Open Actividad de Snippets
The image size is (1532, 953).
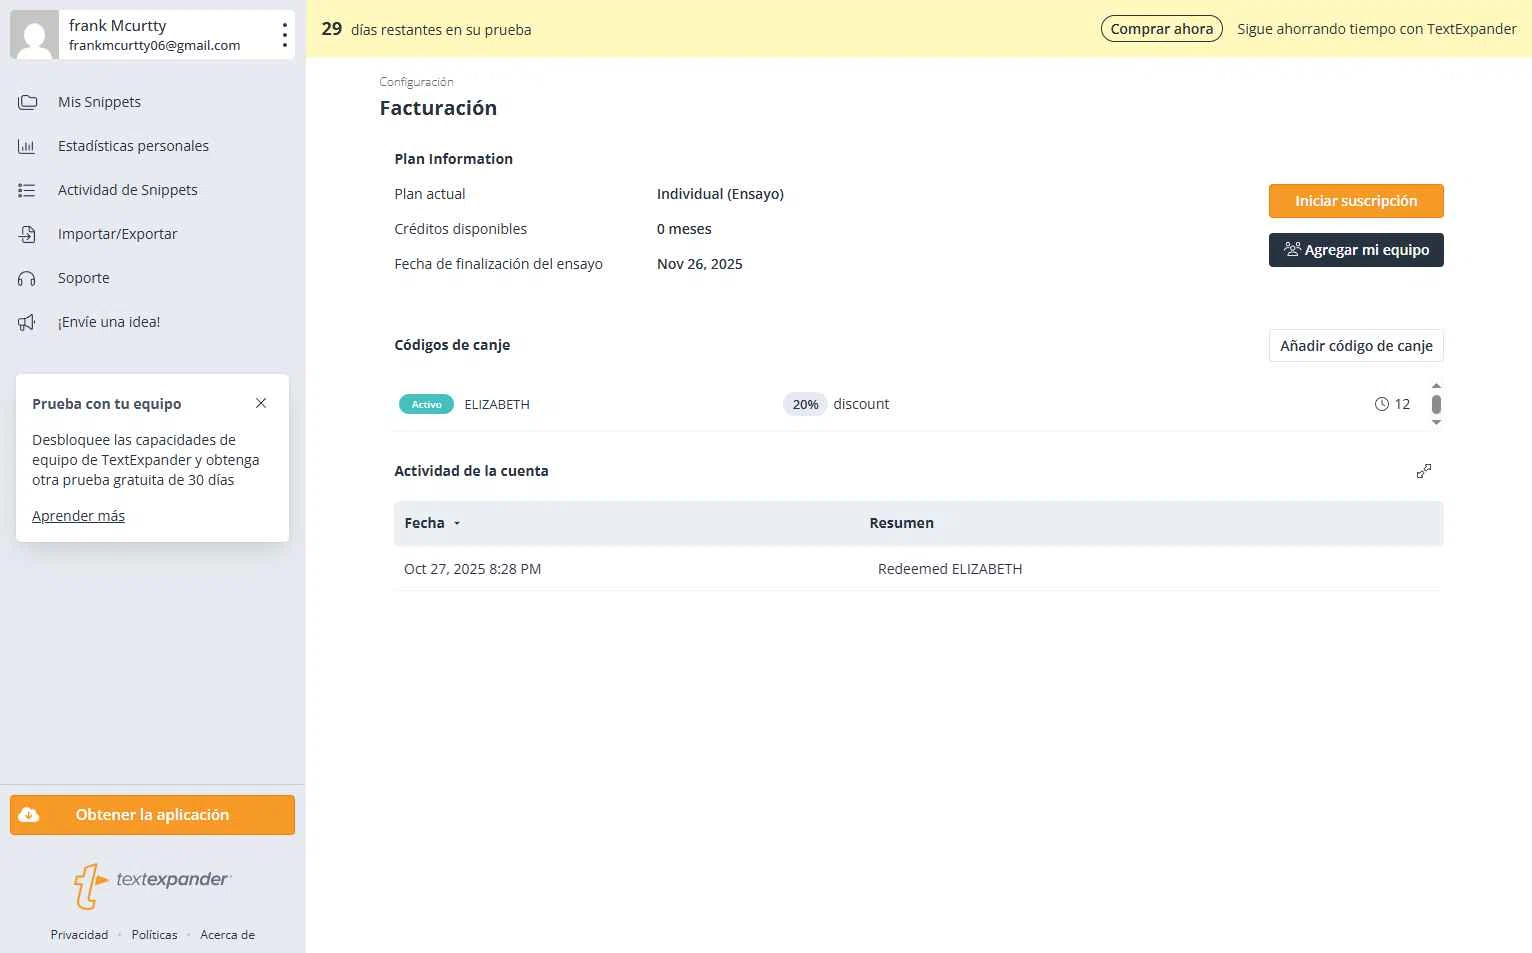click(x=128, y=190)
